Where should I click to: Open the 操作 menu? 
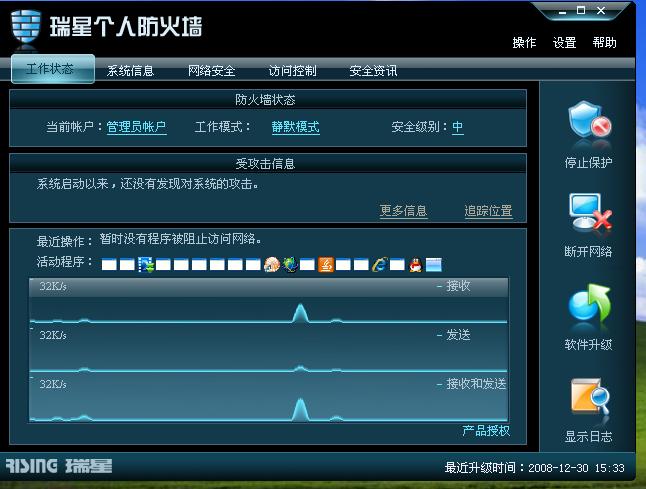(x=524, y=42)
